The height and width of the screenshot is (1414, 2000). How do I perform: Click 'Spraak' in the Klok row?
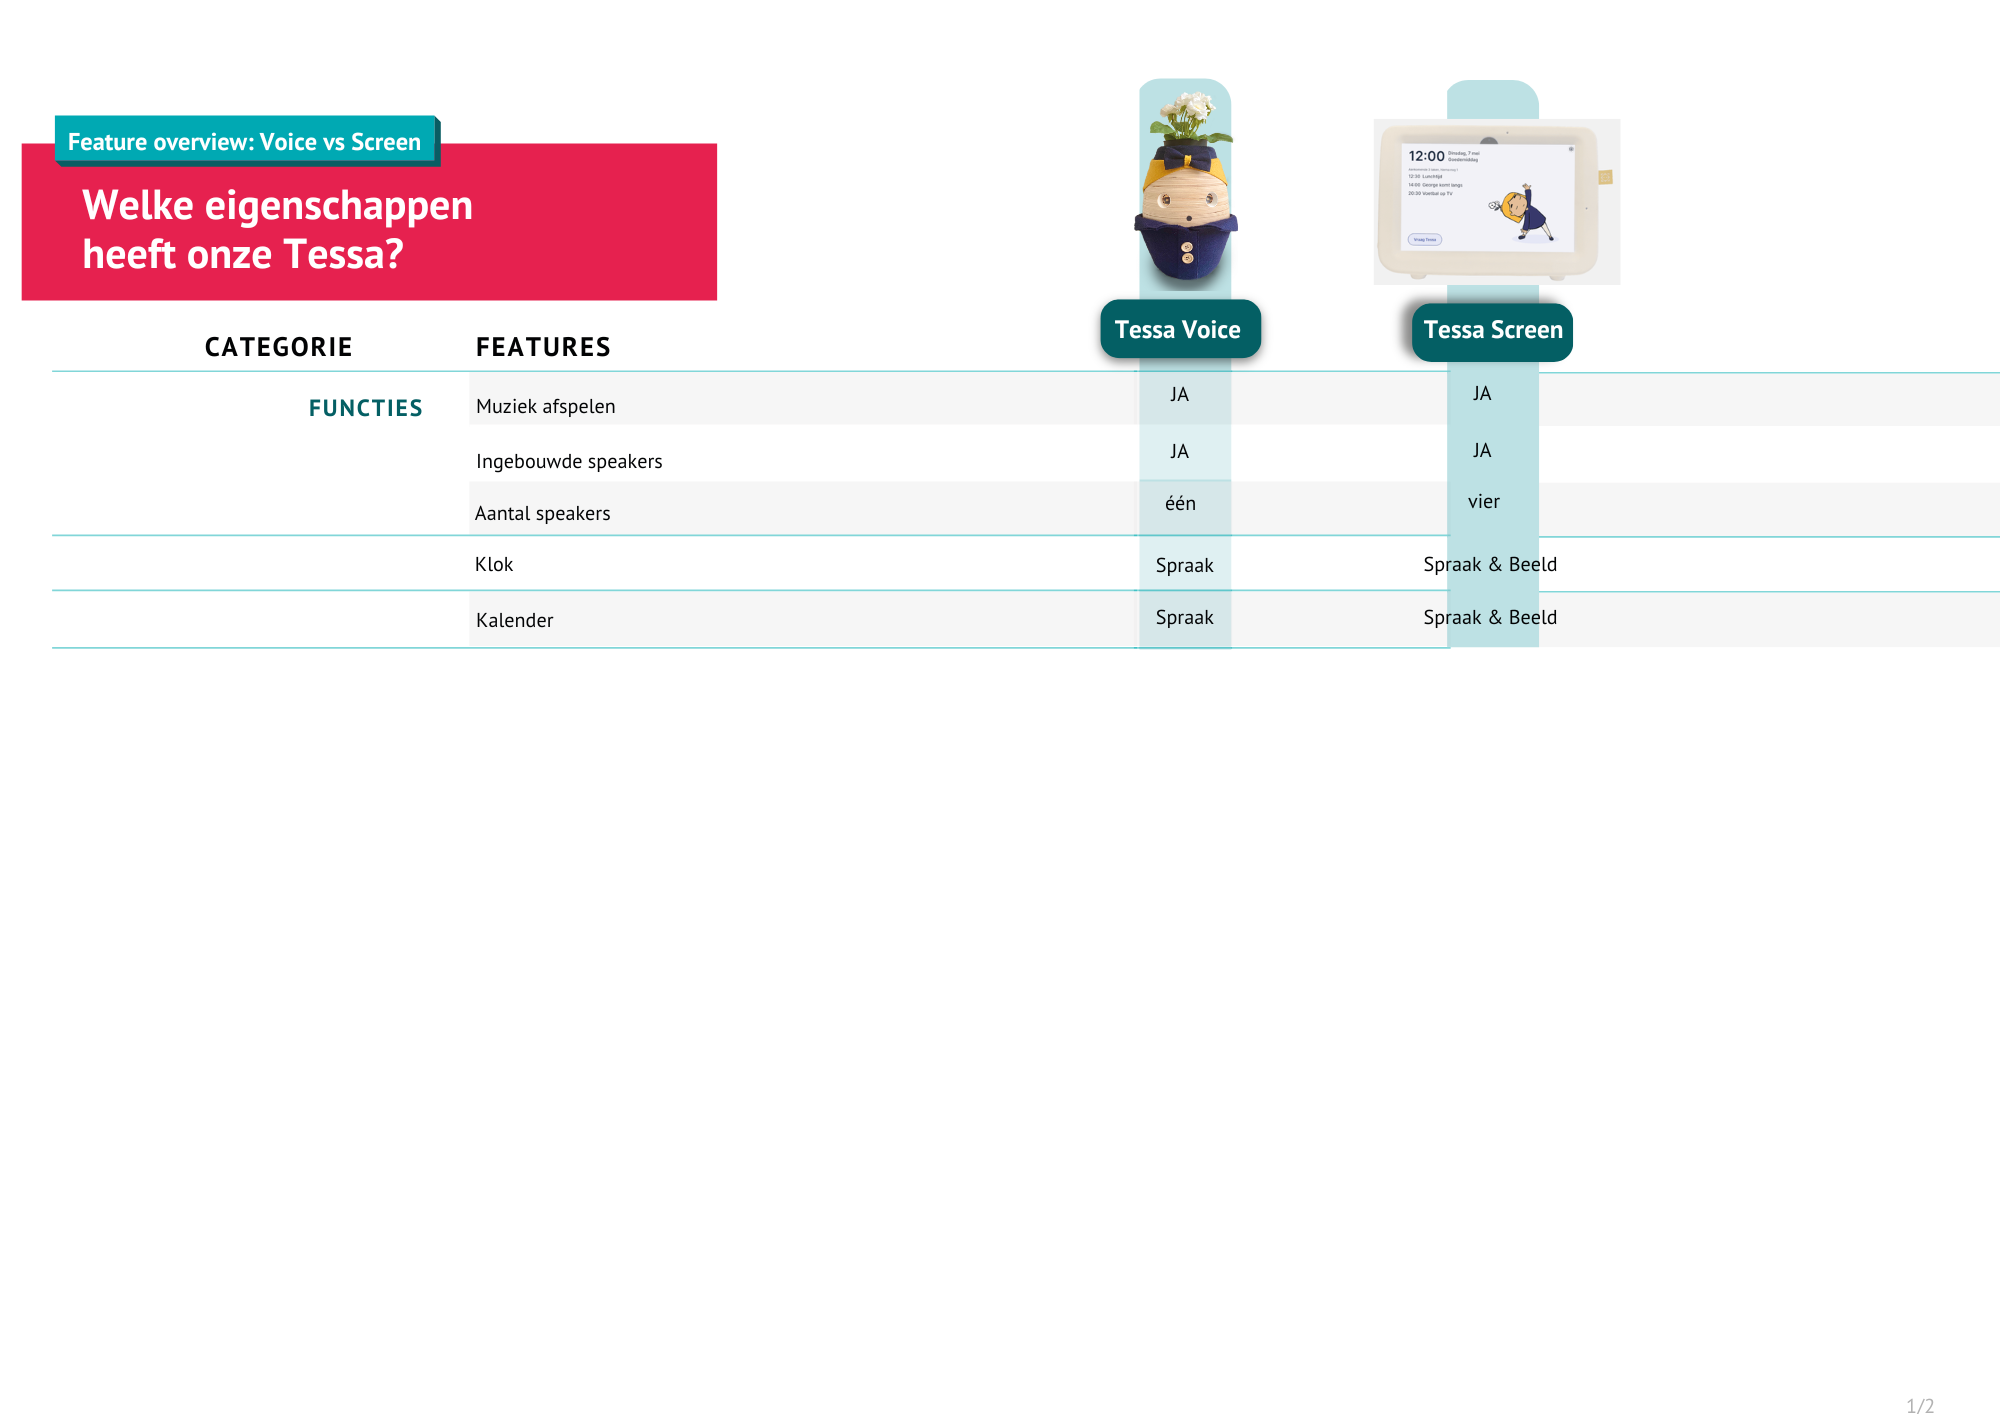point(1185,565)
